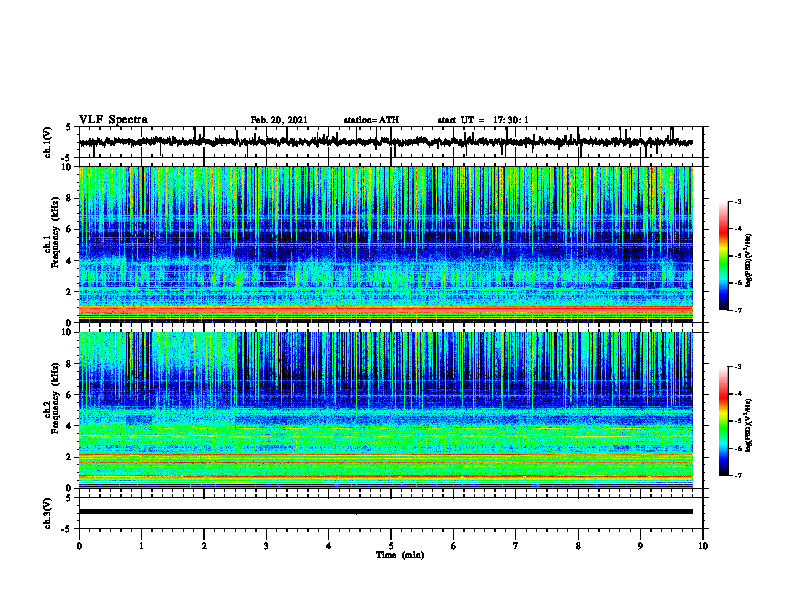
Task: Click time axis tick label "2"
Action: click(204, 546)
